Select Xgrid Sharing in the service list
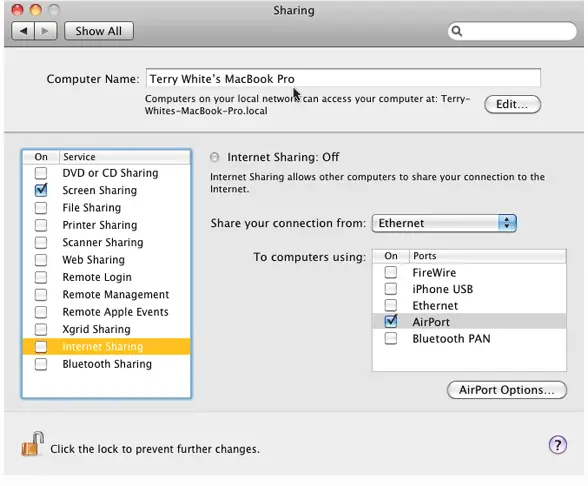The height and width of the screenshot is (486, 588). (106, 329)
